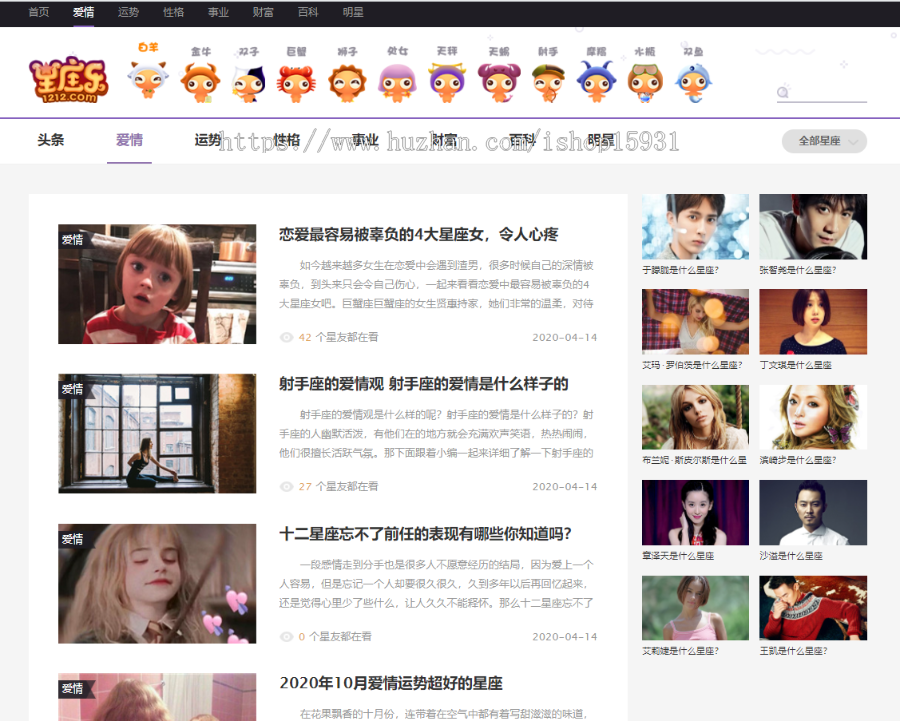This screenshot has width=900, height=721.
Task: Select the 金牛 (Taurus) zodiac icon
Action: pyautogui.click(x=200, y=75)
